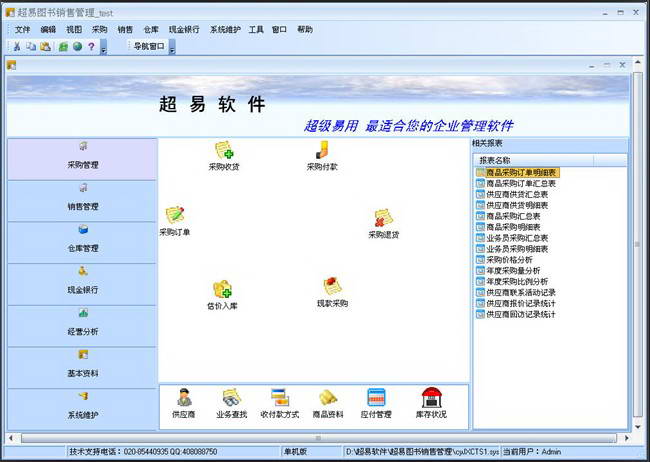Image resolution: width=650 pixels, height=462 pixels.
Task: Select 经营分析 sidebar panel
Action: tap(82, 326)
